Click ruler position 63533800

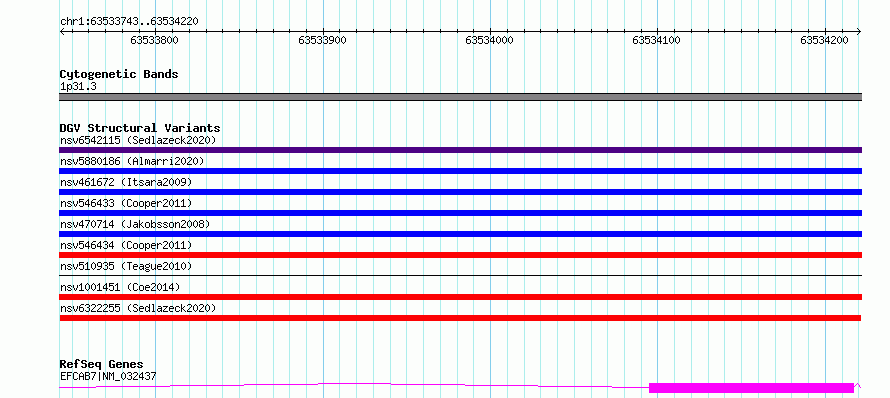tap(154, 40)
